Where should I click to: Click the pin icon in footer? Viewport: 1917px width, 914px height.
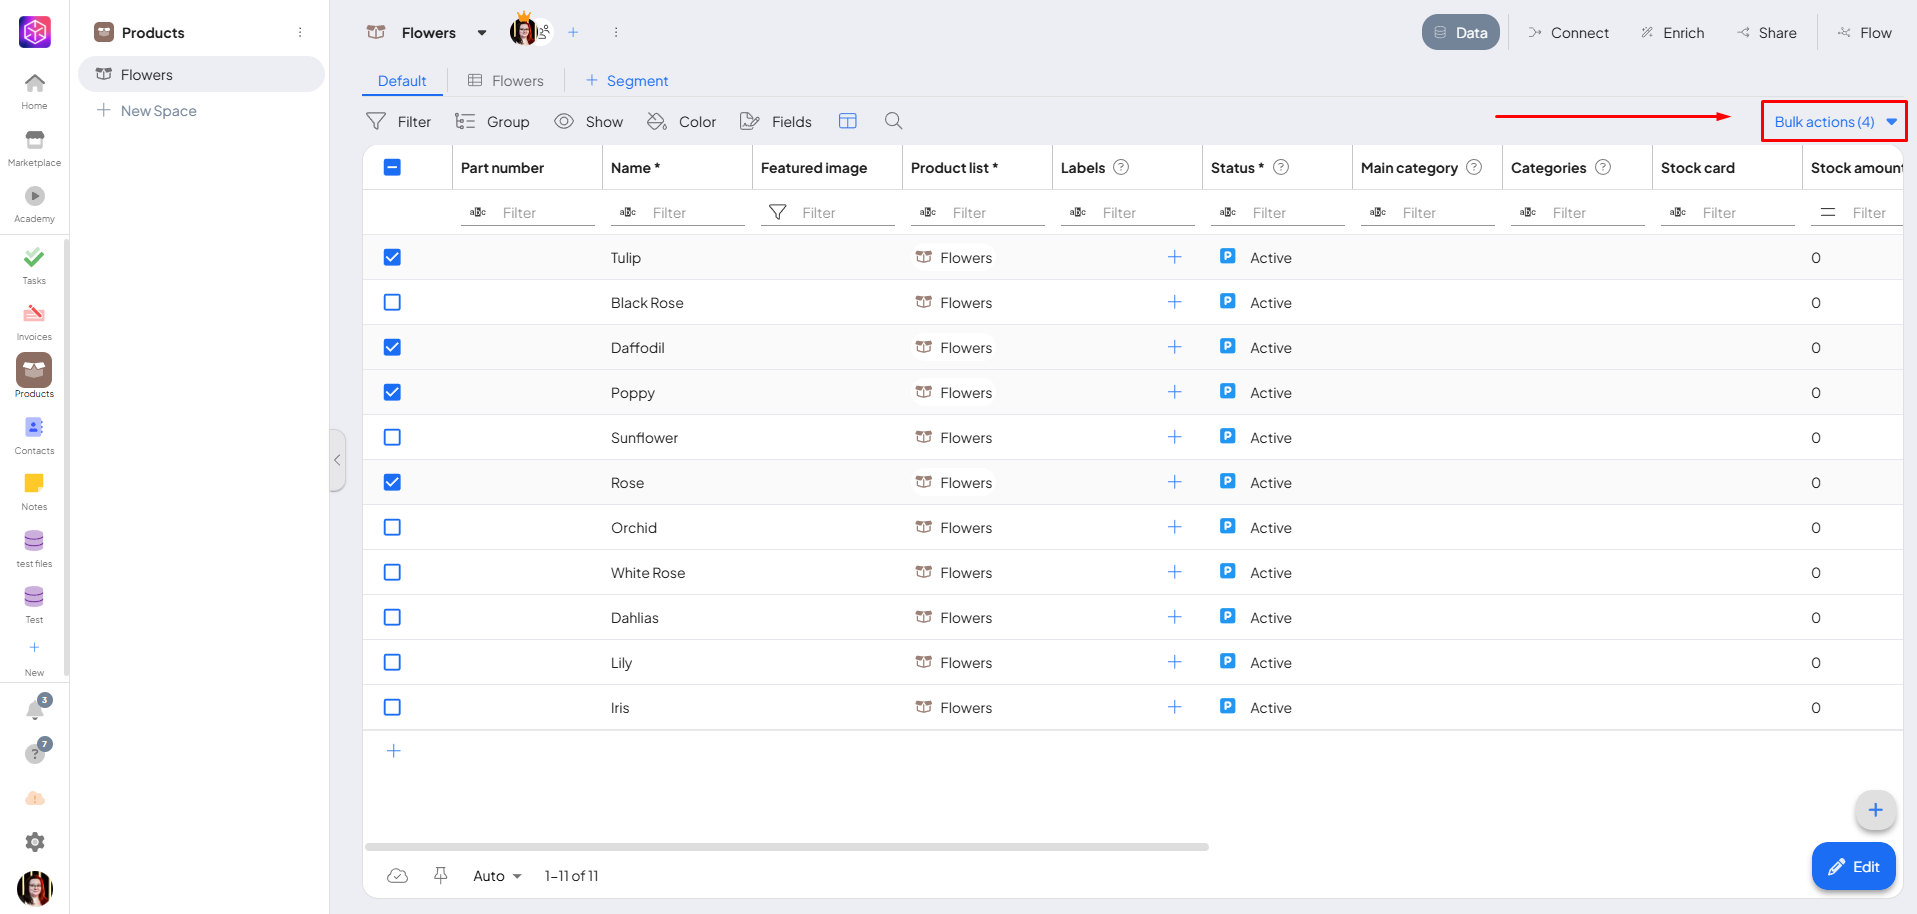(440, 876)
